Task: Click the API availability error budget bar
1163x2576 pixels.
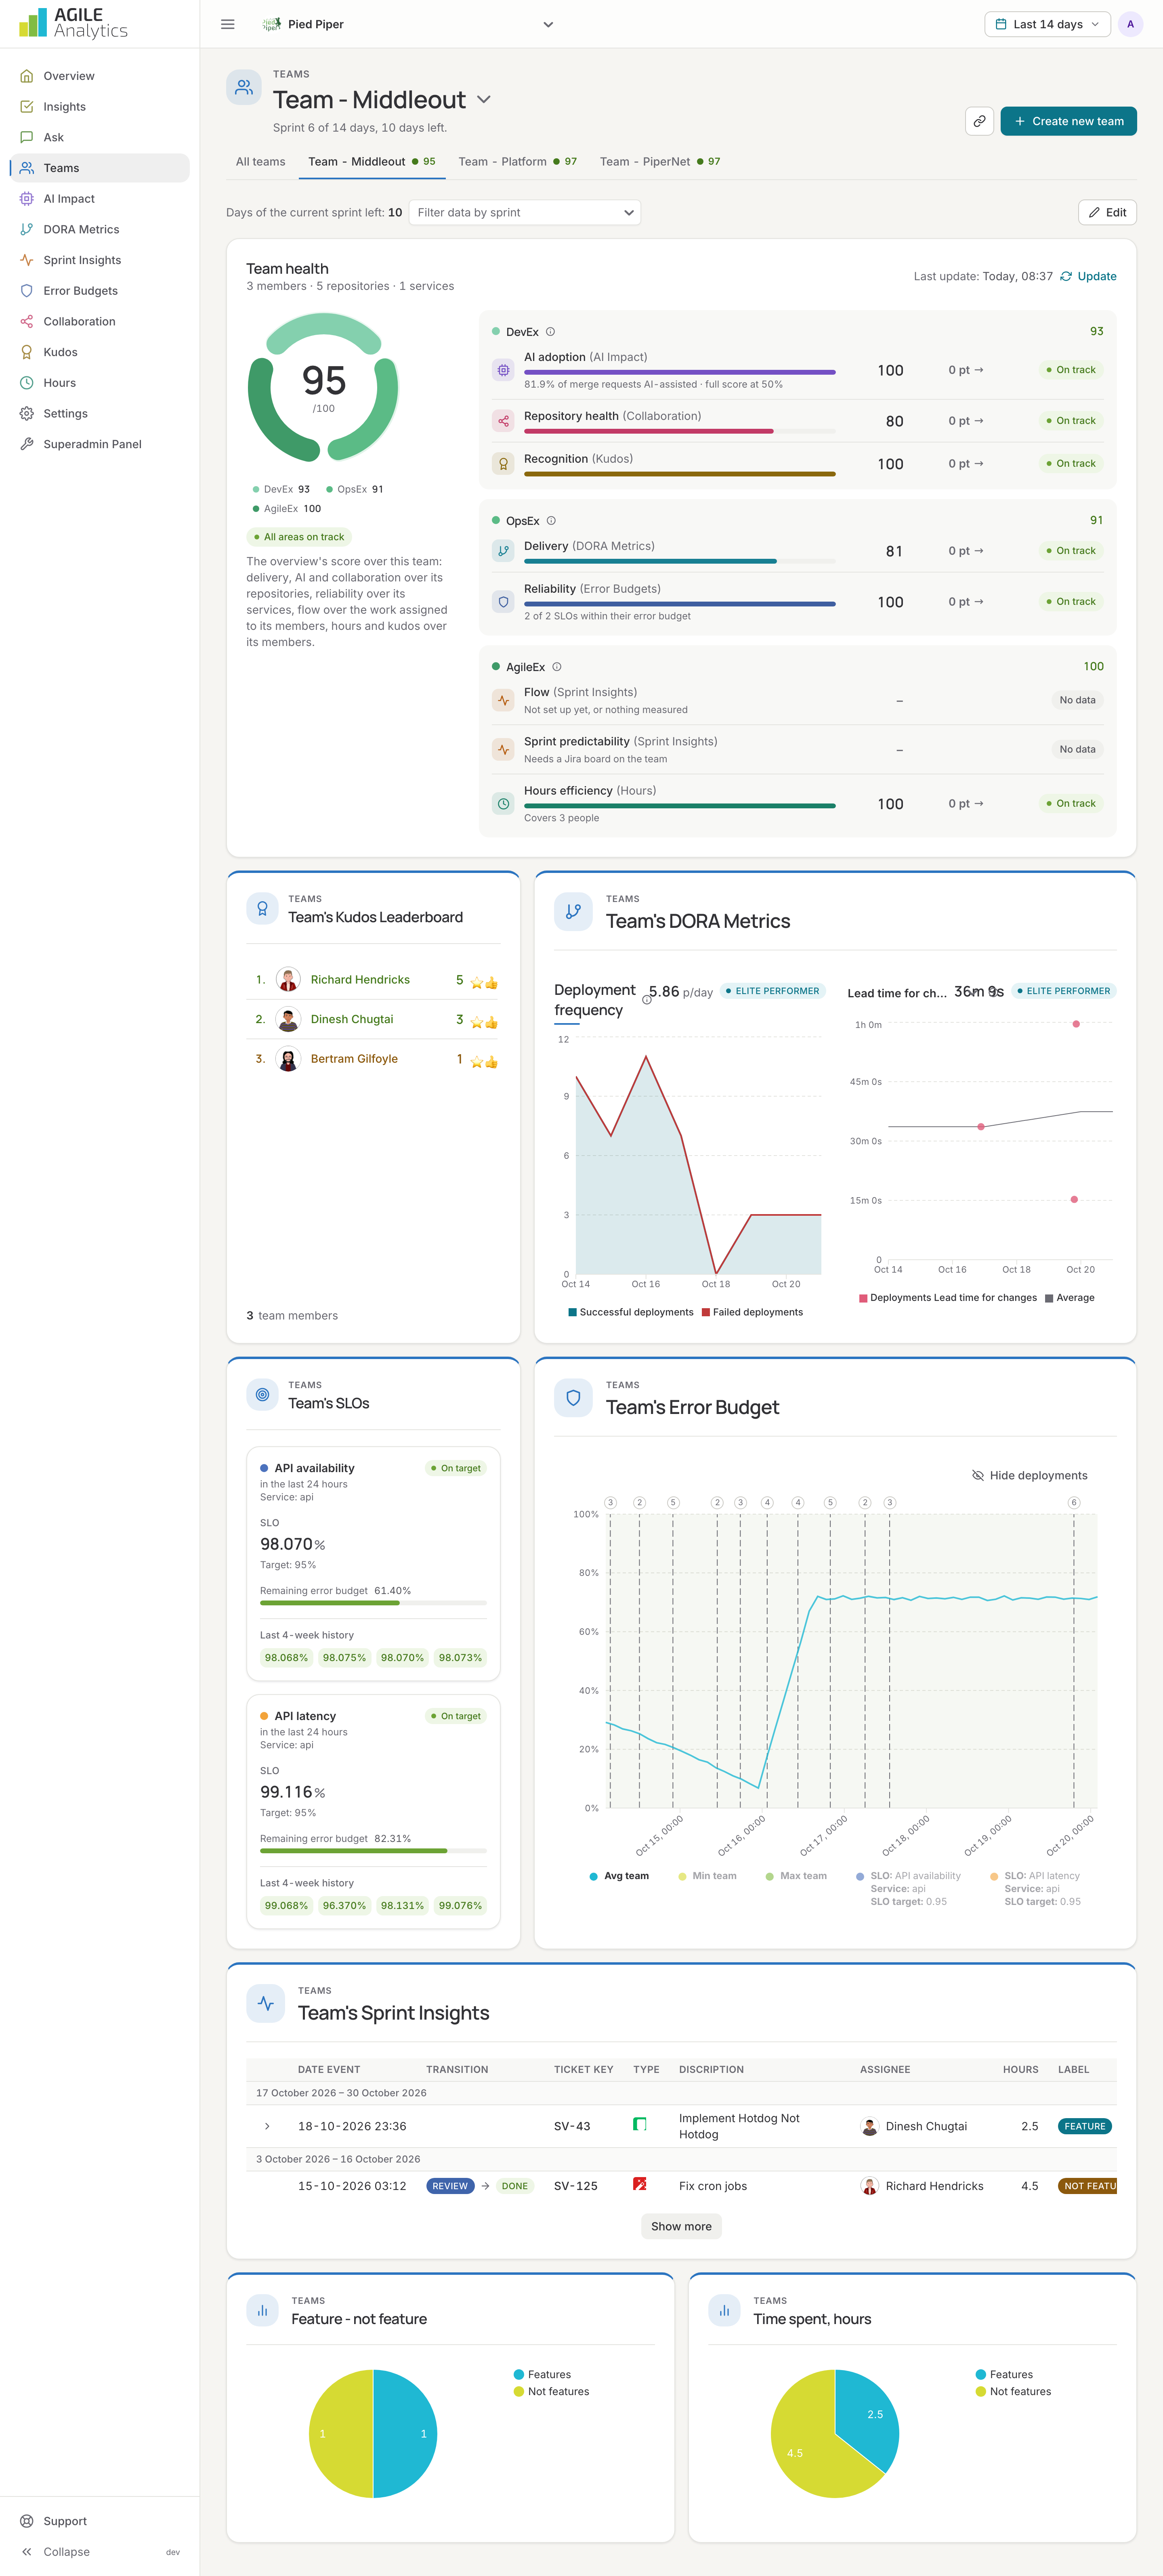Action: point(373,1603)
